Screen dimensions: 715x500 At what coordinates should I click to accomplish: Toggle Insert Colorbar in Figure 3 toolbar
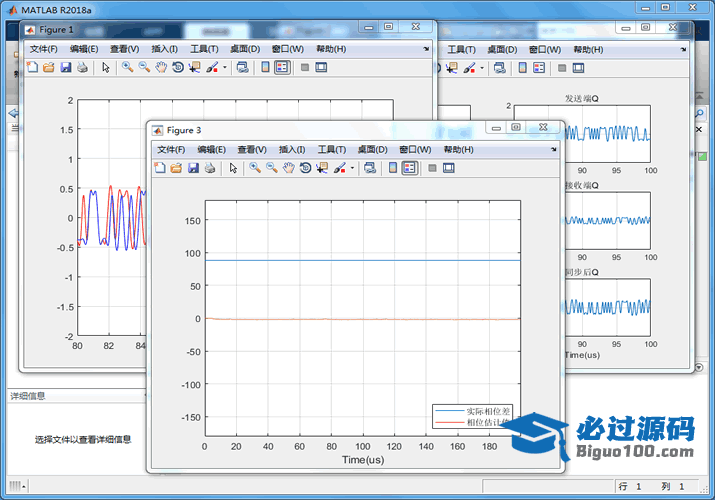tap(394, 168)
